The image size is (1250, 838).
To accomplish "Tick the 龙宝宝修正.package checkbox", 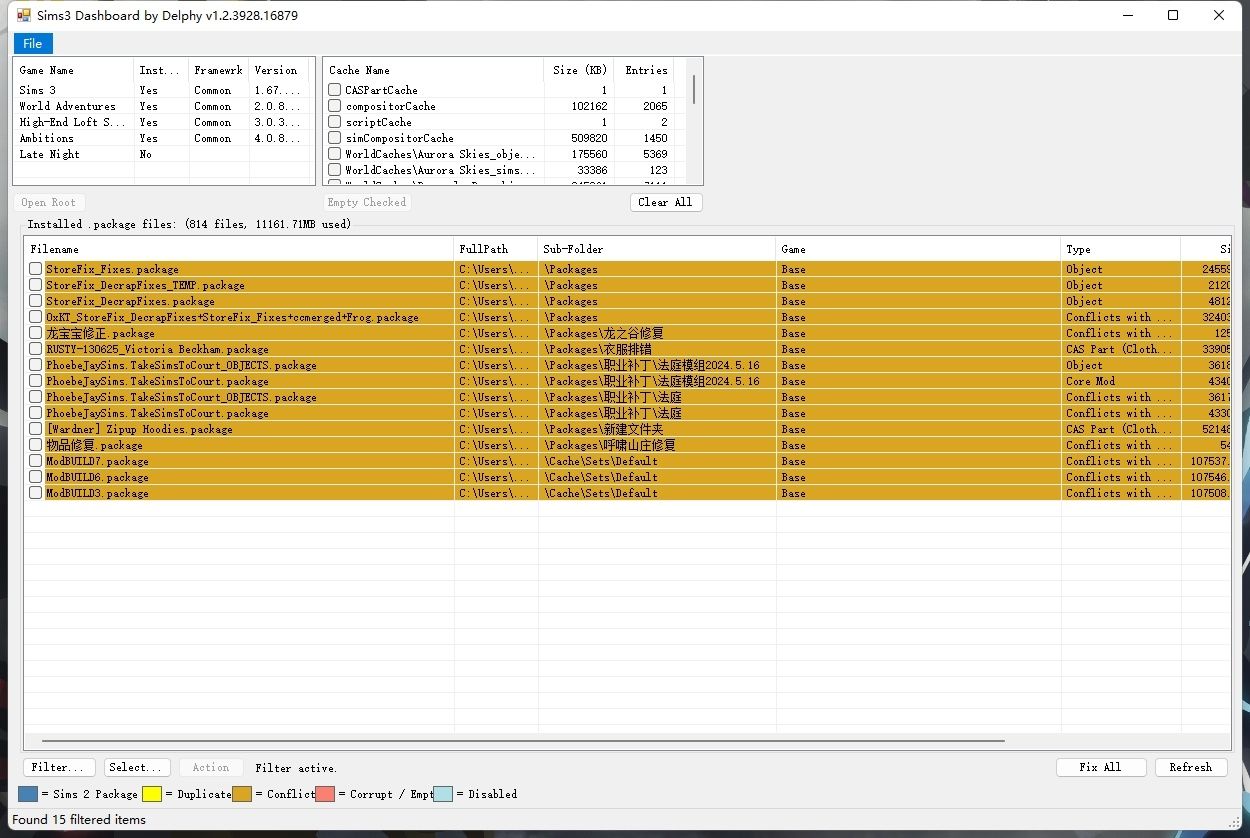I will 36,333.
